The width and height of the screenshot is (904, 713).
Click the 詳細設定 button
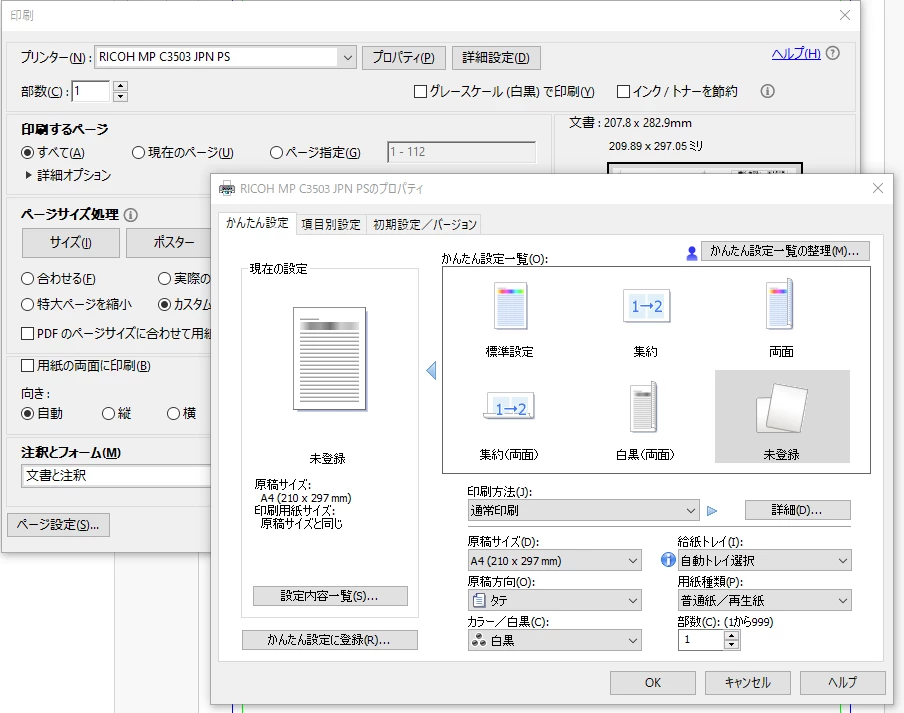pyautogui.click(x=496, y=58)
